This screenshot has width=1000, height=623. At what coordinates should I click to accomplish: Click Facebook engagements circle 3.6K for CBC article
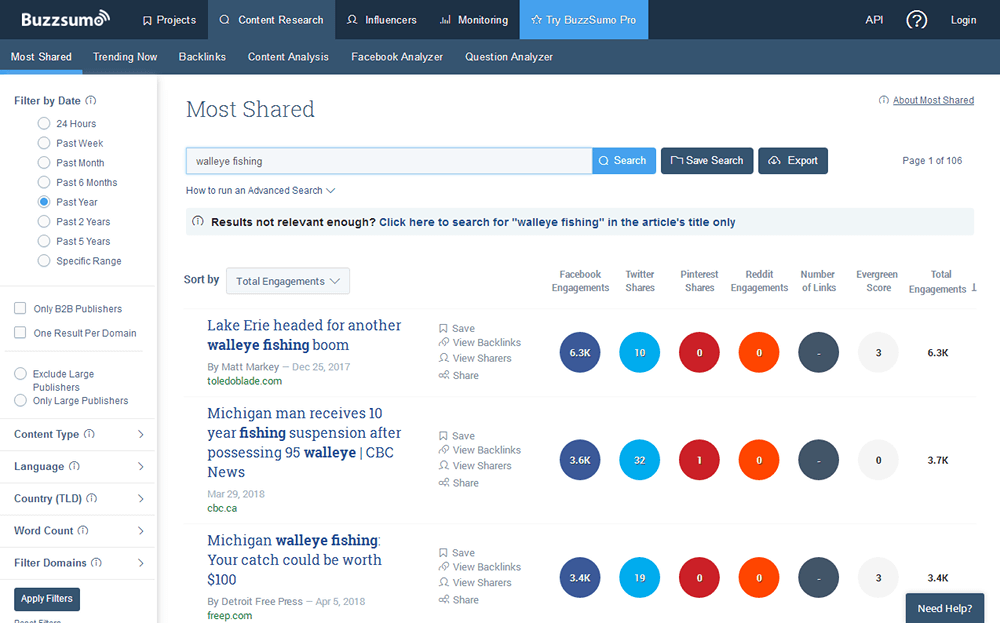coord(580,460)
